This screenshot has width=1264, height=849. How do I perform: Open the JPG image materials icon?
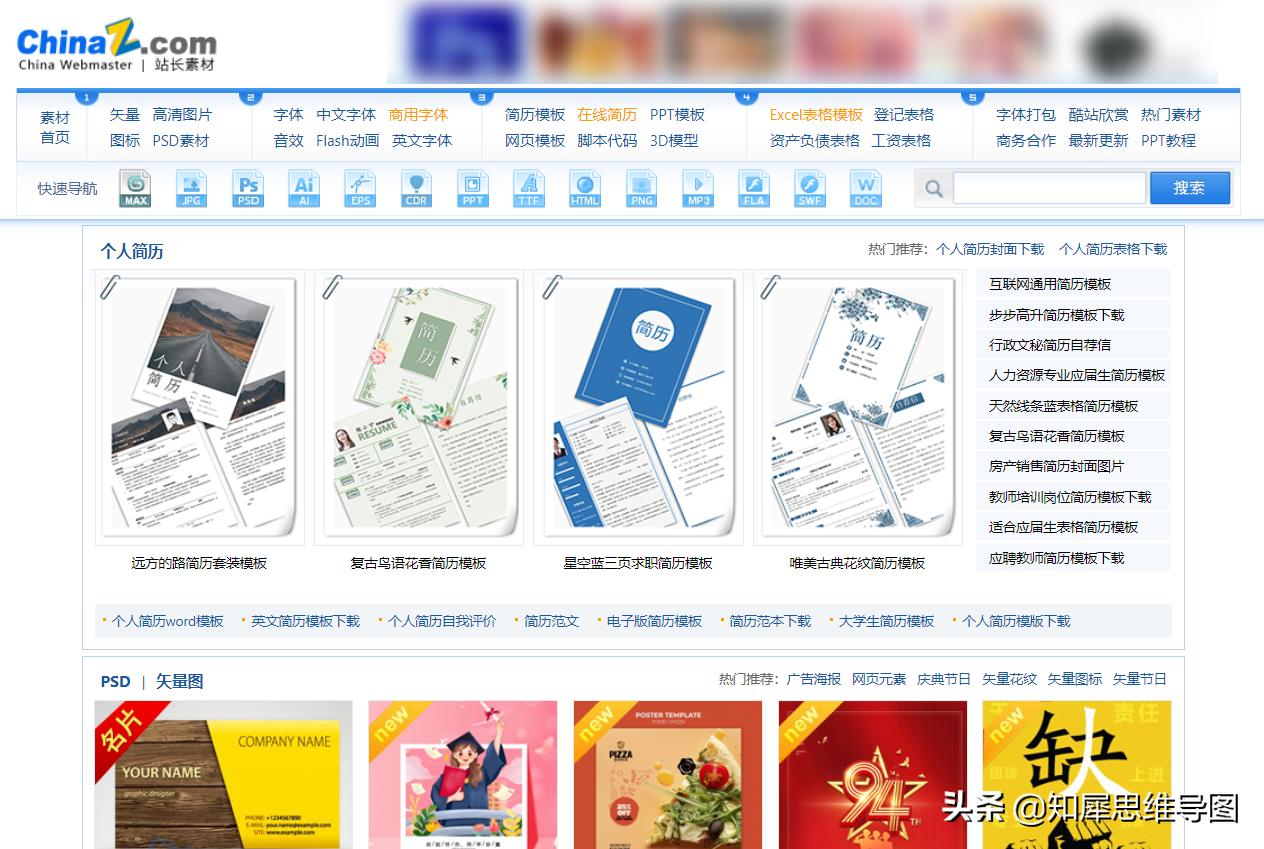coord(191,188)
